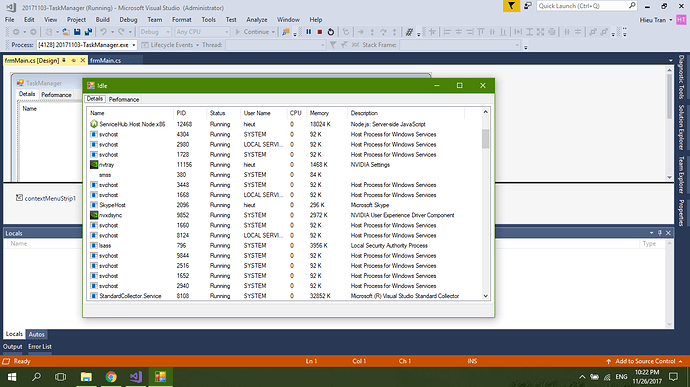Click the Windows Start button
Viewport: 690px width, 387px height.
coord(12,377)
